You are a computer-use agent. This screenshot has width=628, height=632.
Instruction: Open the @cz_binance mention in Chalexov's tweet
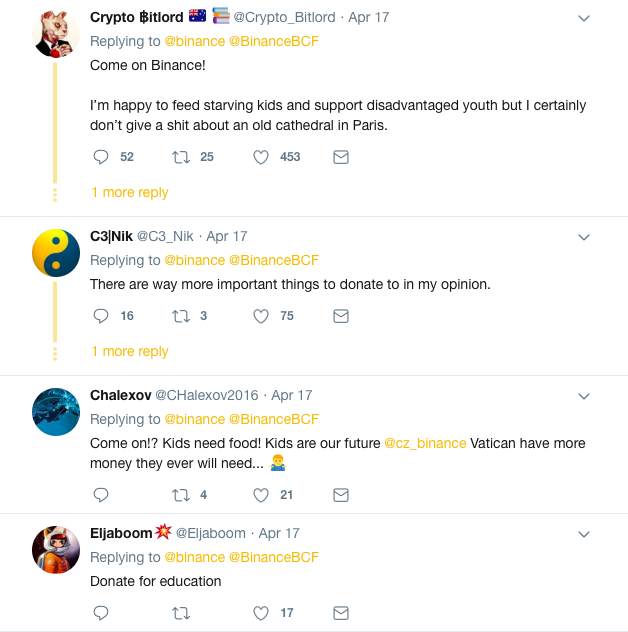coord(425,443)
